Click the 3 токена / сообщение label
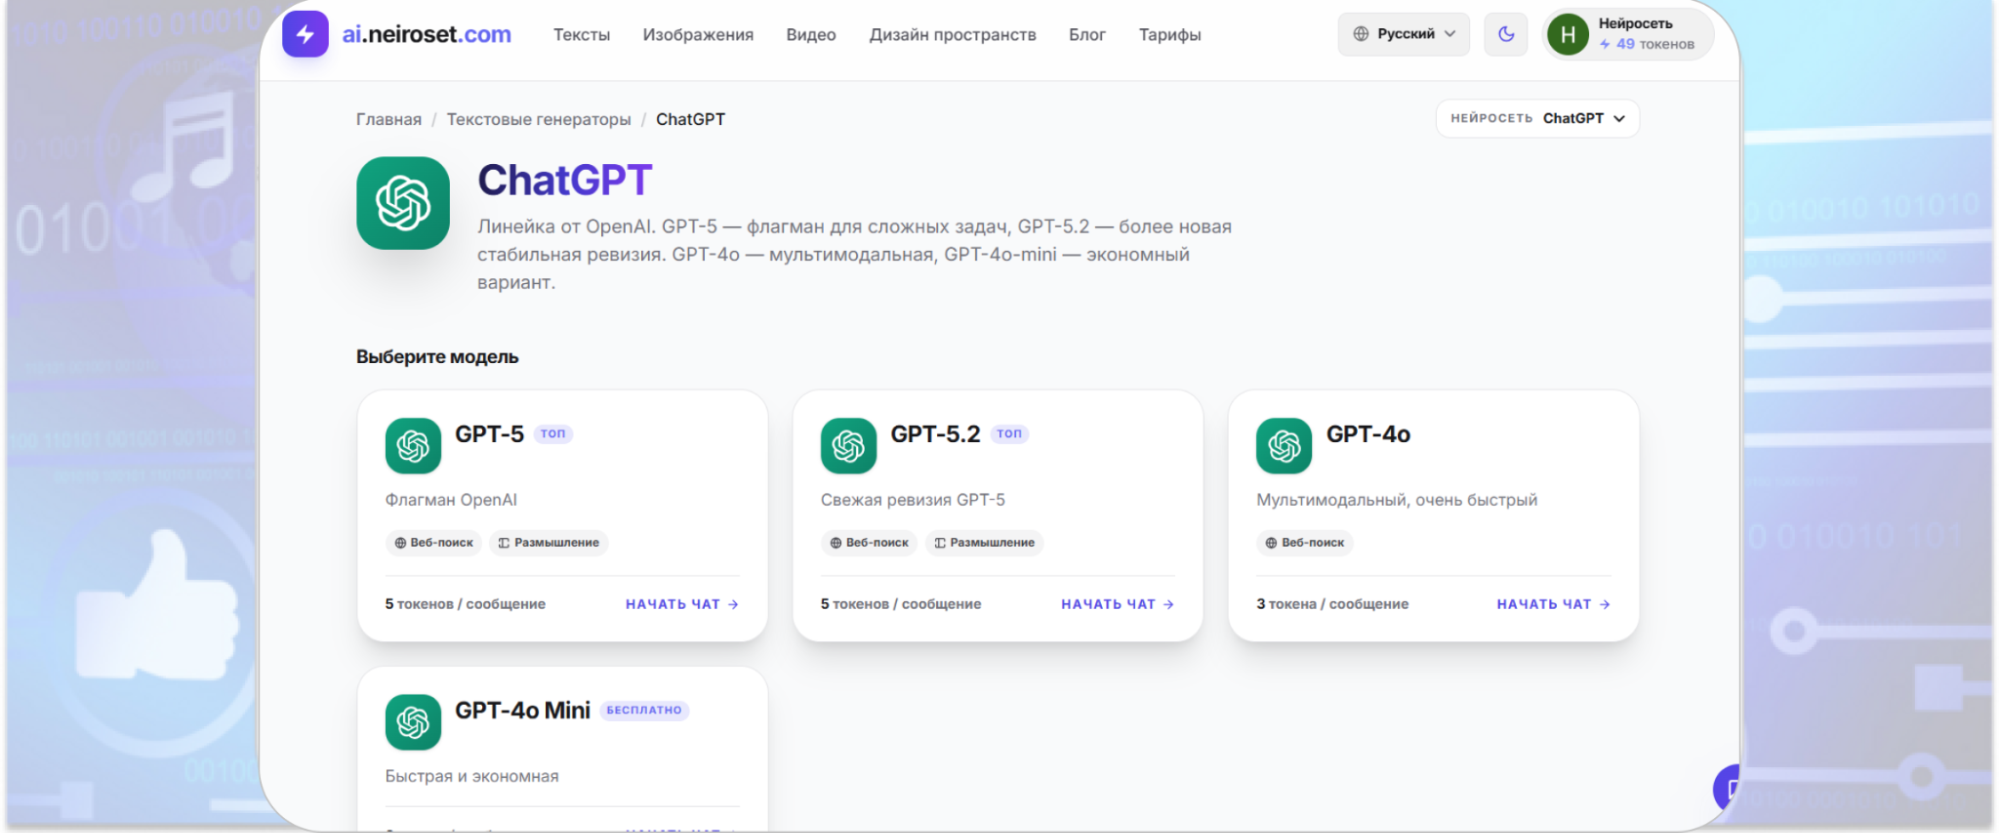 point(1332,604)
